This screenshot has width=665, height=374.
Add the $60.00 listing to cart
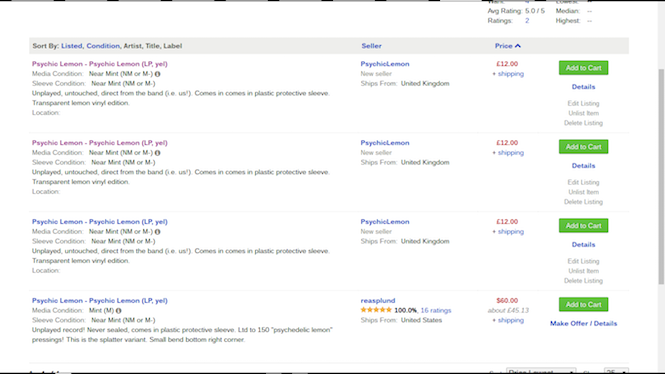tap(583, 304)
